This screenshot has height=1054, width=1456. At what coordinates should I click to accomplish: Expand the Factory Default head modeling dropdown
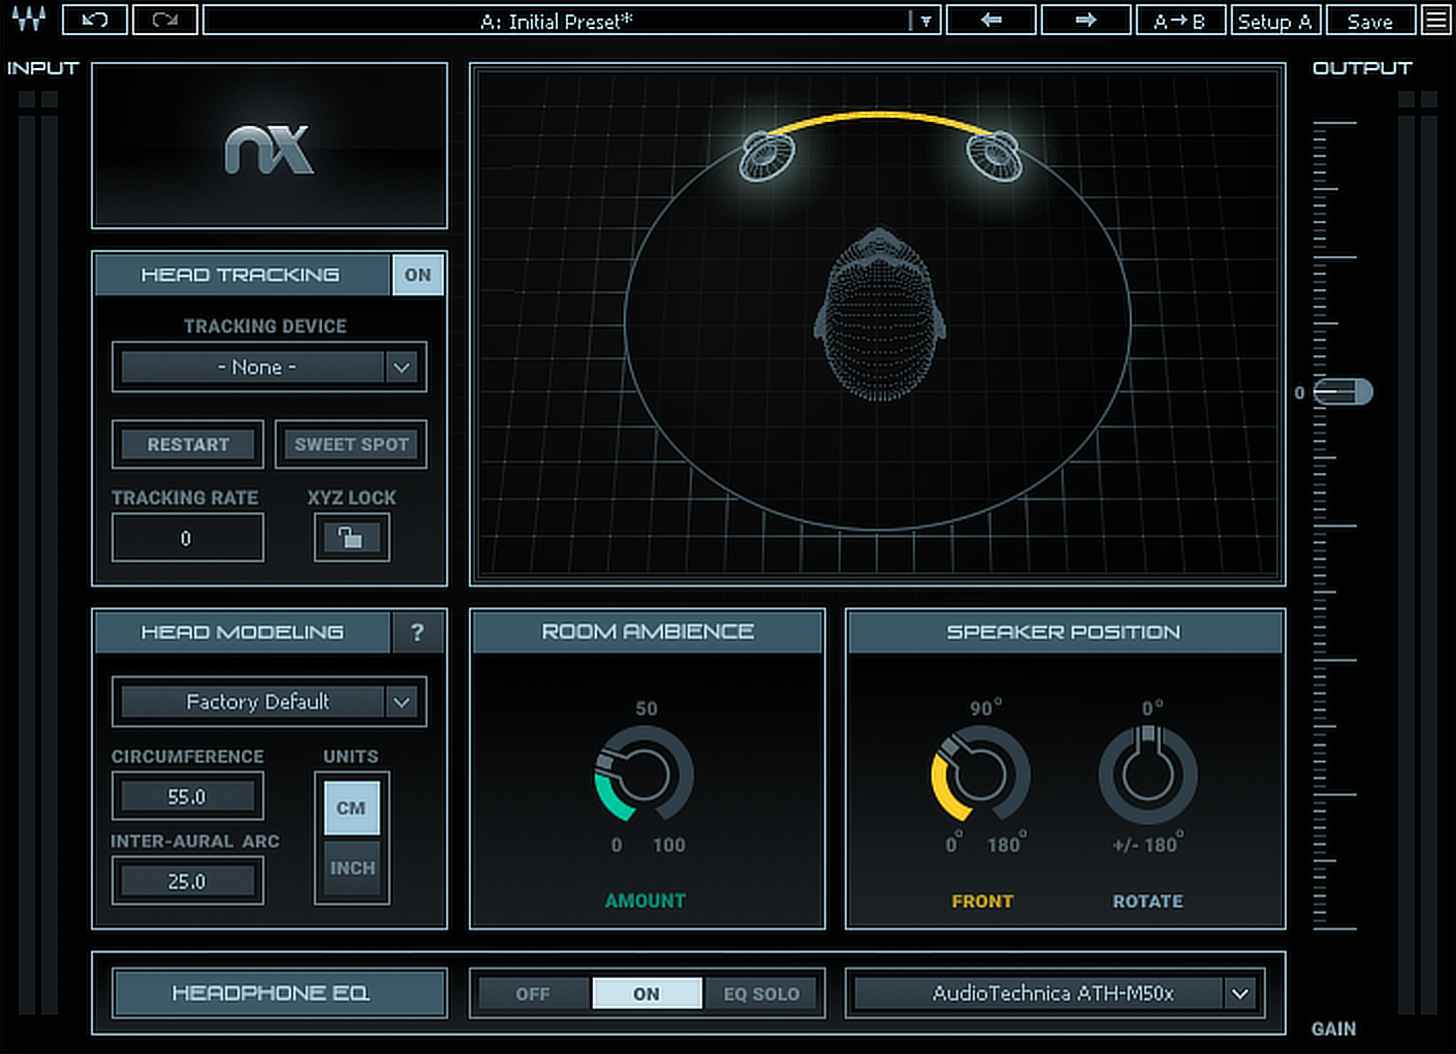[x=268, y=701]
